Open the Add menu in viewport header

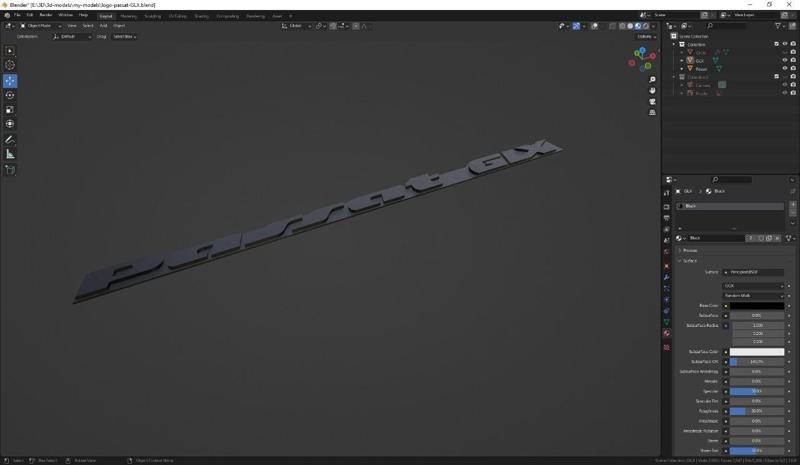click(103, 26)
